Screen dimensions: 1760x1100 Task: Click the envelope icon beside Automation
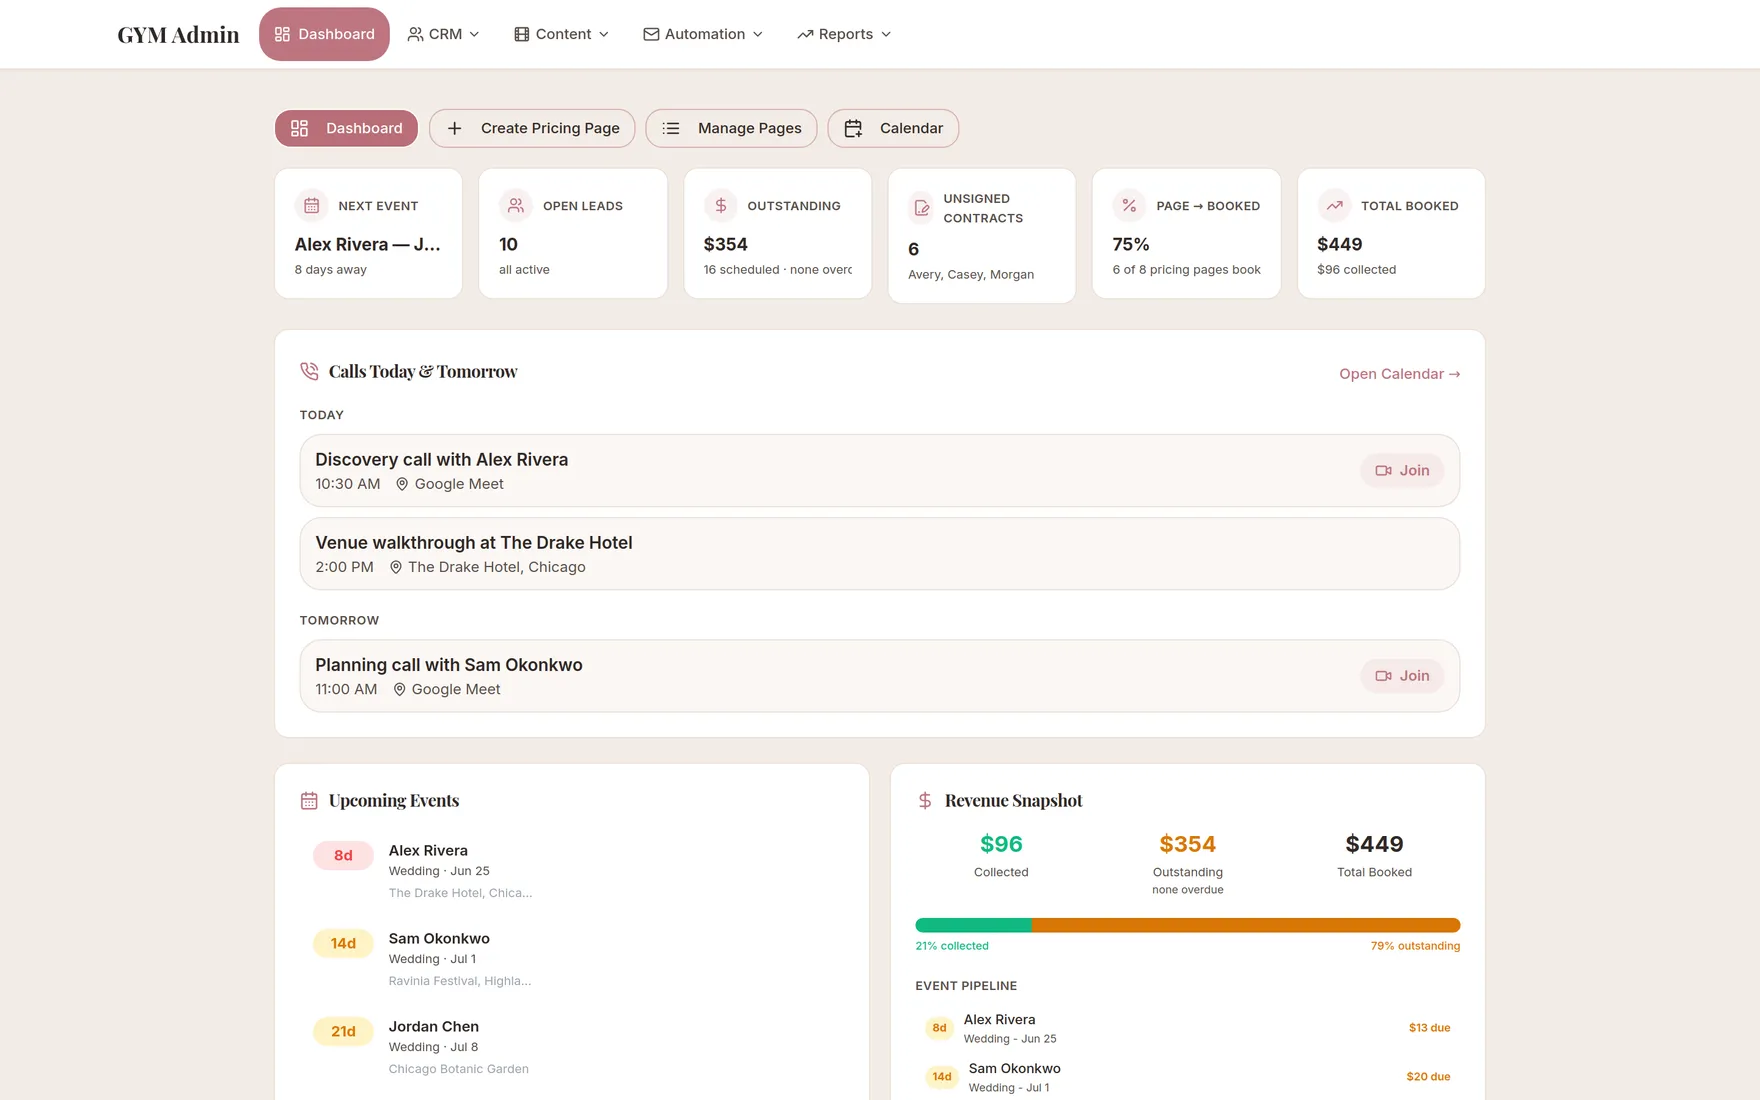(651, 34)
